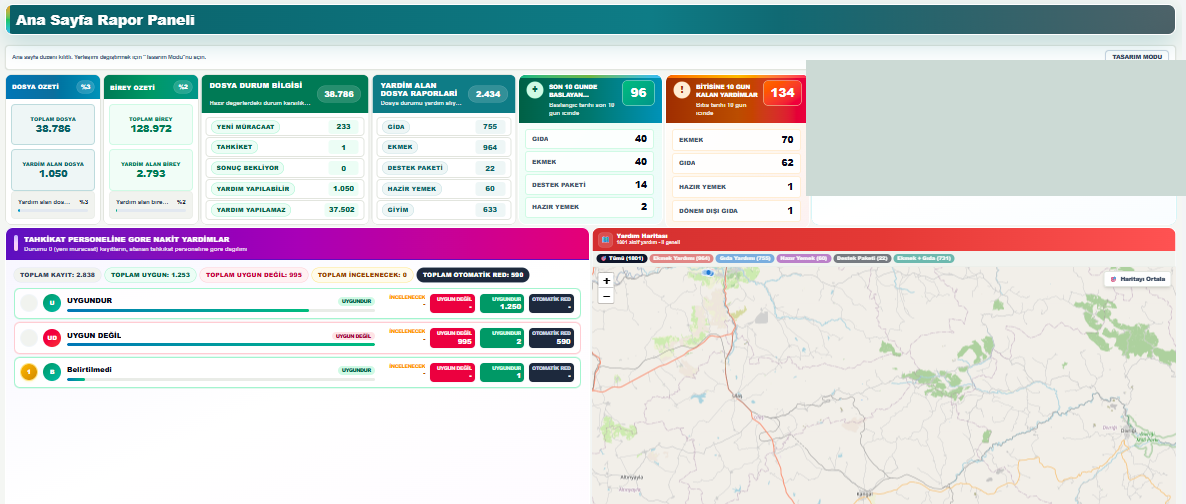Toggle the Ekmek Yardımı map filter chip
Viewport: 1186px width, 504px height.
[x=680, y=259]
